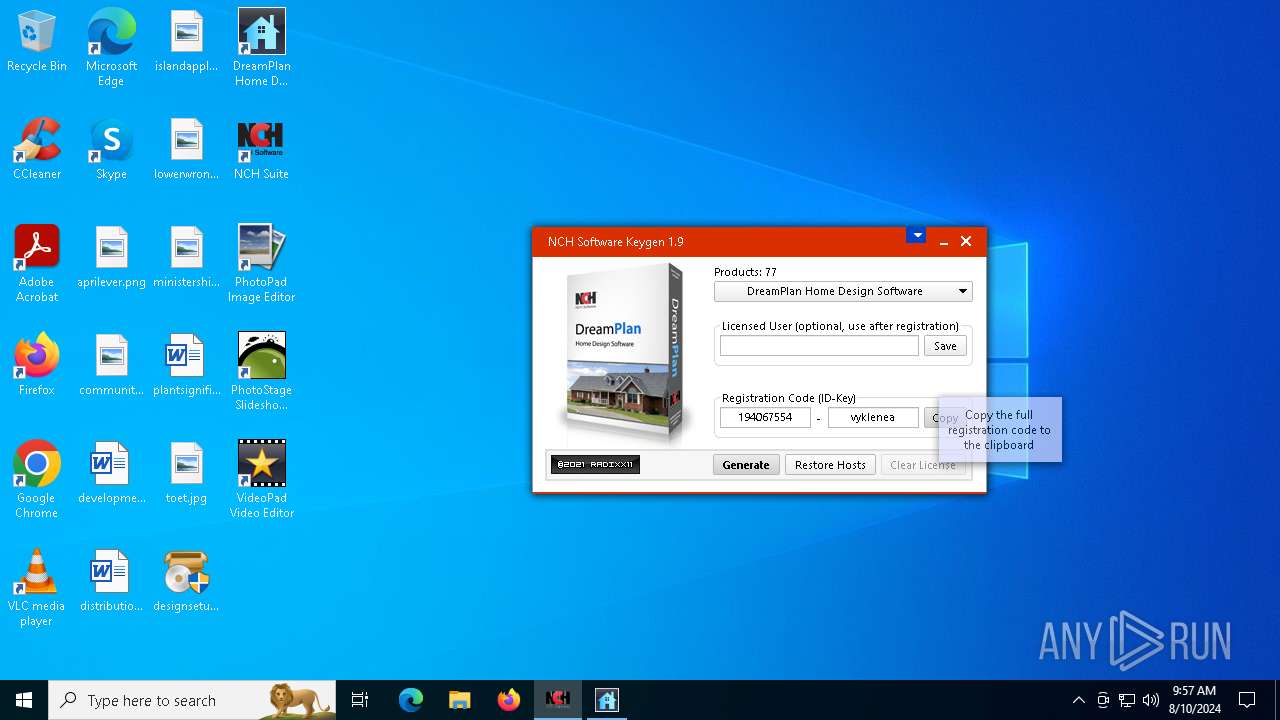Close the NCH Software Keygen window
Screen dimensions: 1280x720
click(x=966, y=241)
